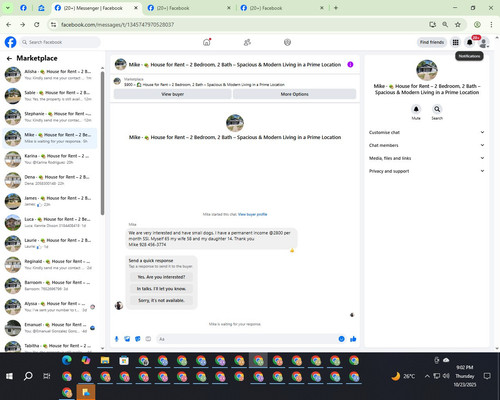This screenshot has width=500, height=400.
Task: Go back from Marketplace with arrow
Action: coord(9,58)
